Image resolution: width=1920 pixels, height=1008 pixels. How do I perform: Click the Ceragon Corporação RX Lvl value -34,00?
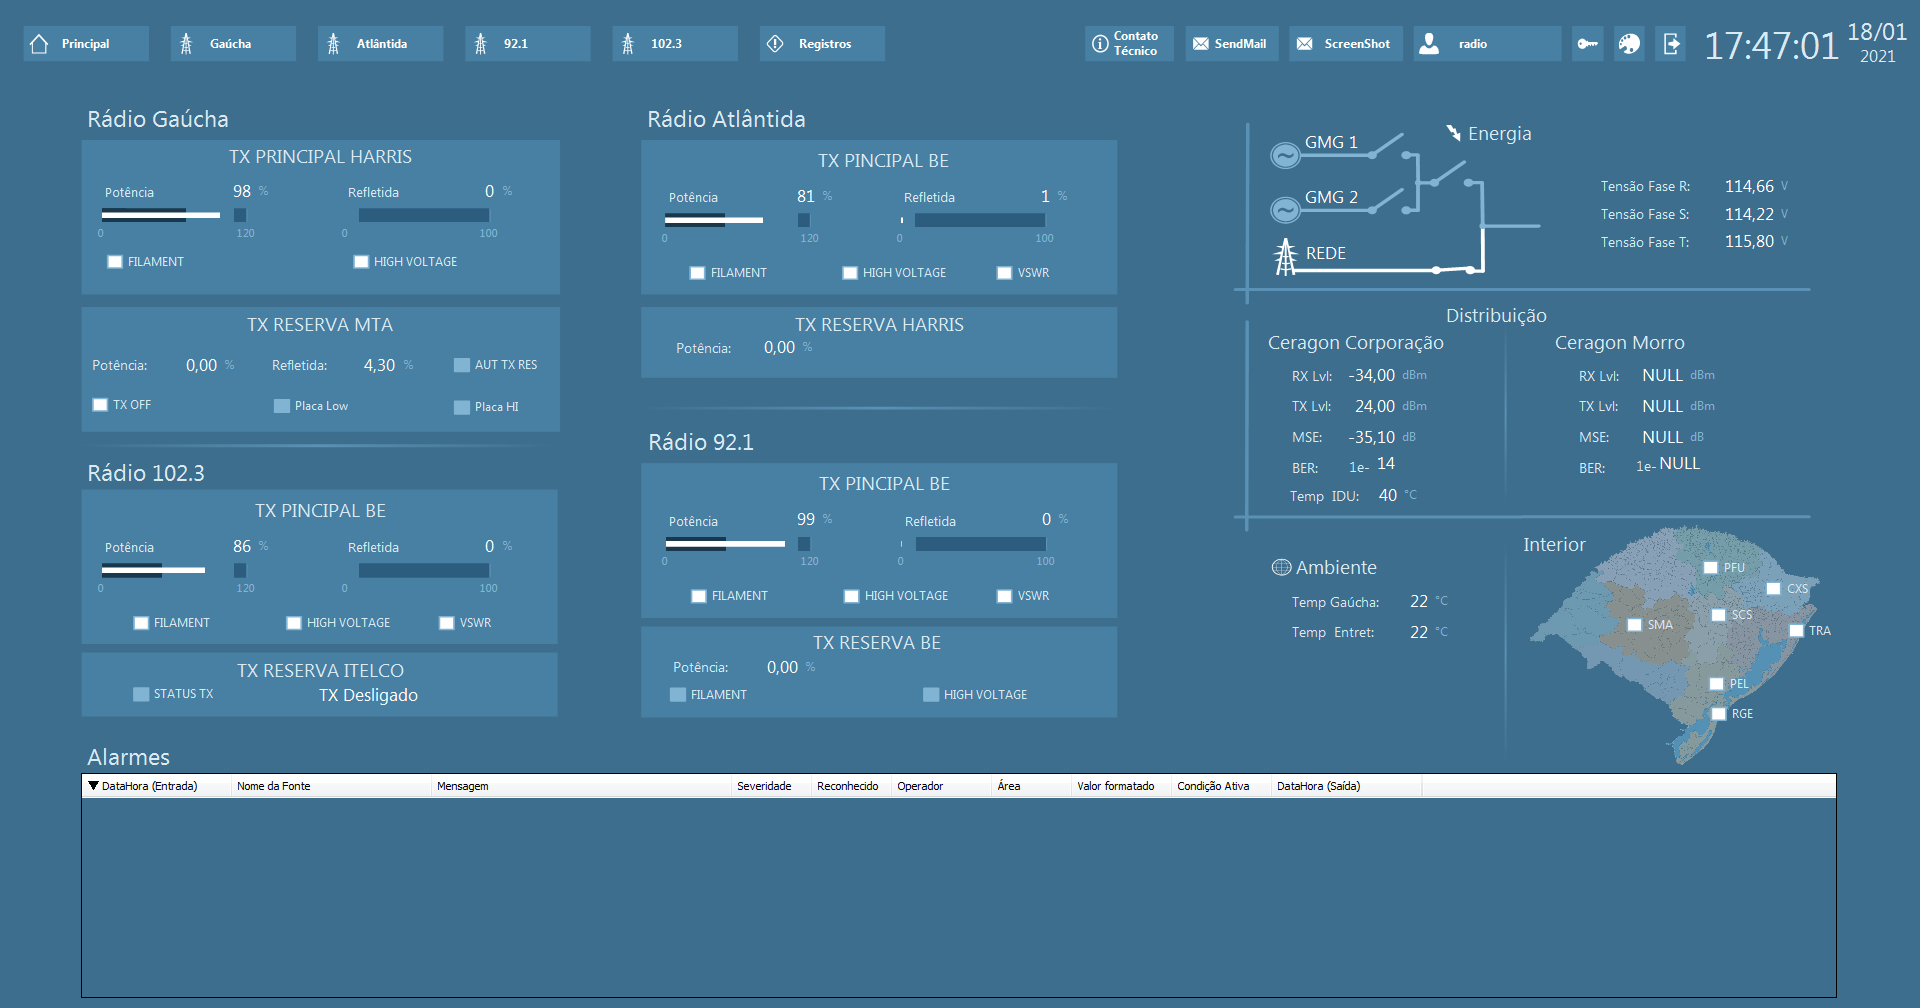1372,376
